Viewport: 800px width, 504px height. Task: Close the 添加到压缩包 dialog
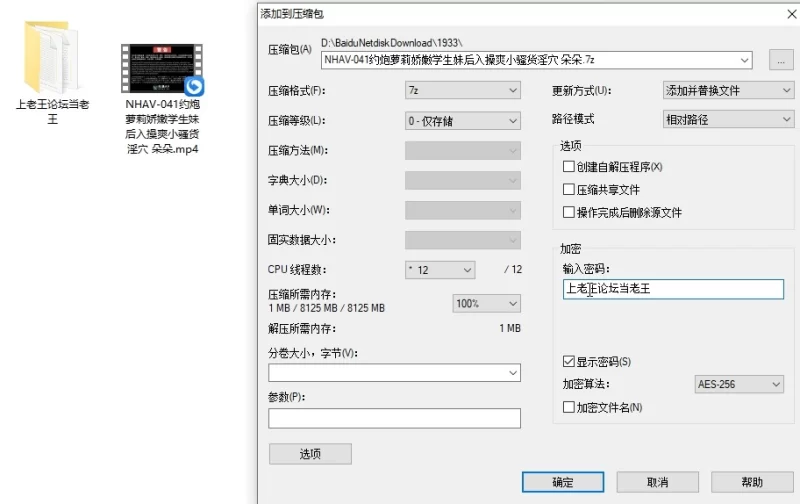[x=791, y=14]
